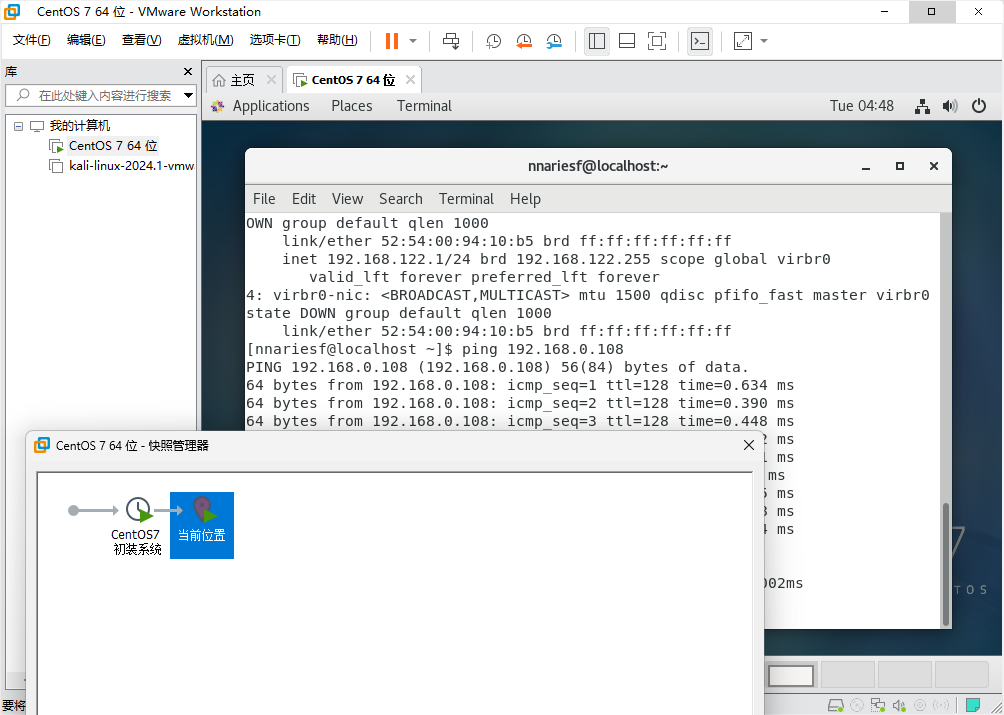
Task: Toggle the console view button
Action: [x=700, y=41]
